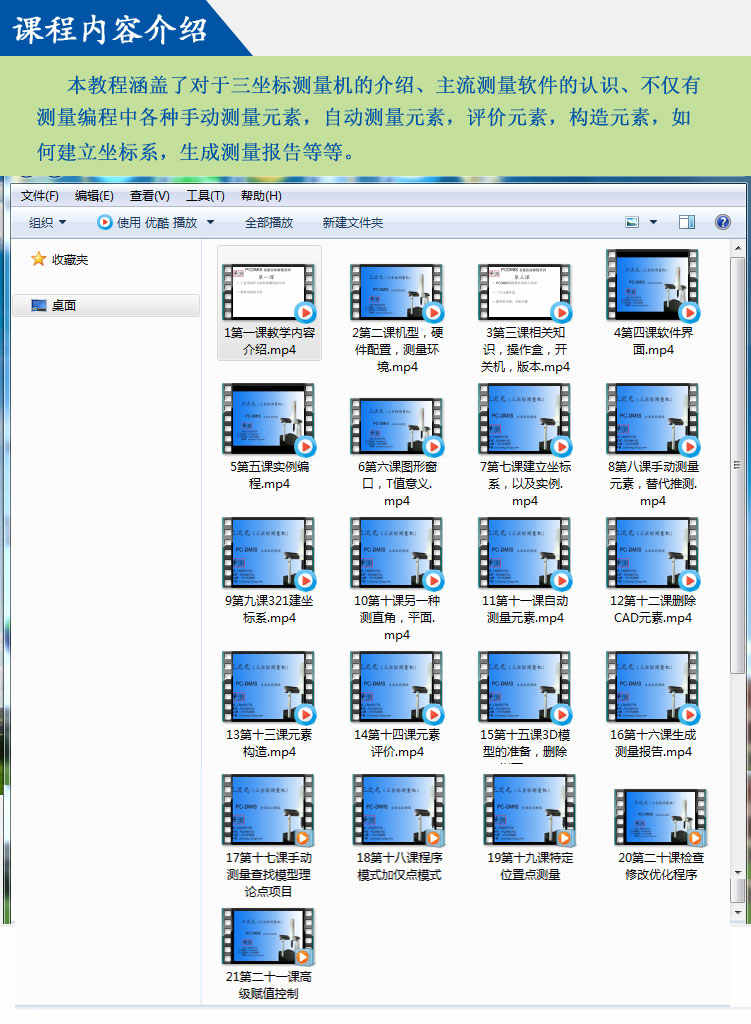Click 全部播放 button

coord(268,223)
